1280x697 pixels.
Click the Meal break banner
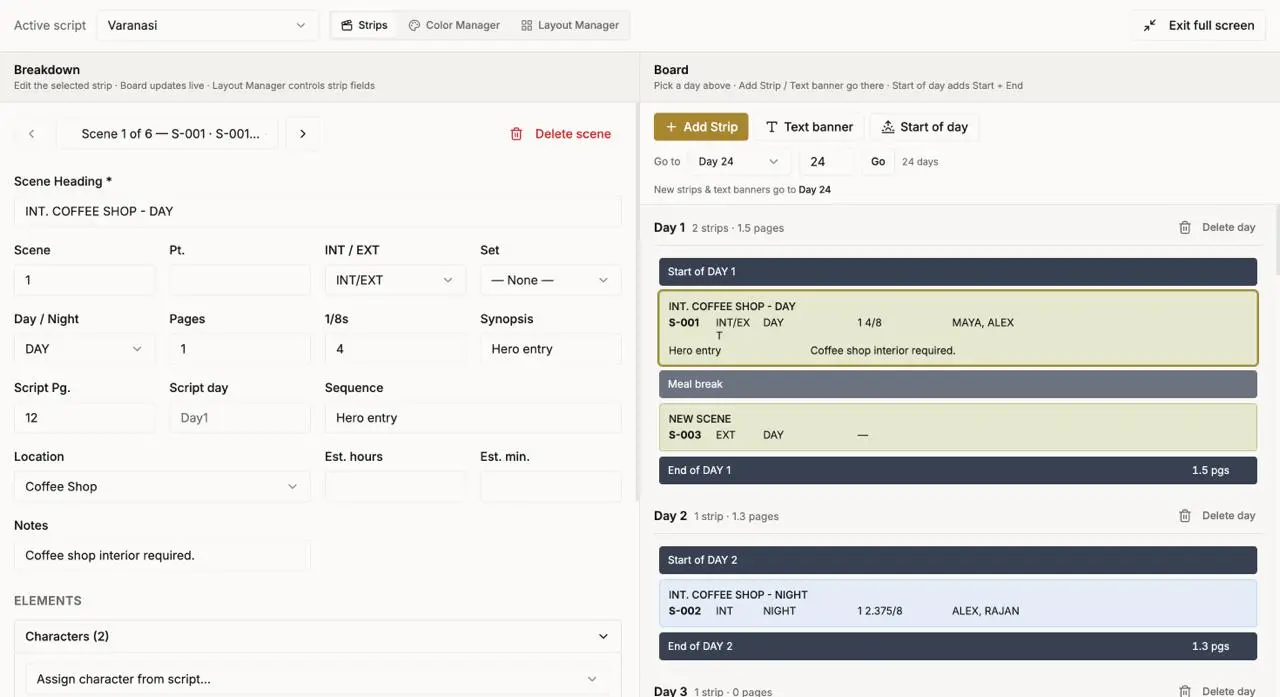click(958, 384)
